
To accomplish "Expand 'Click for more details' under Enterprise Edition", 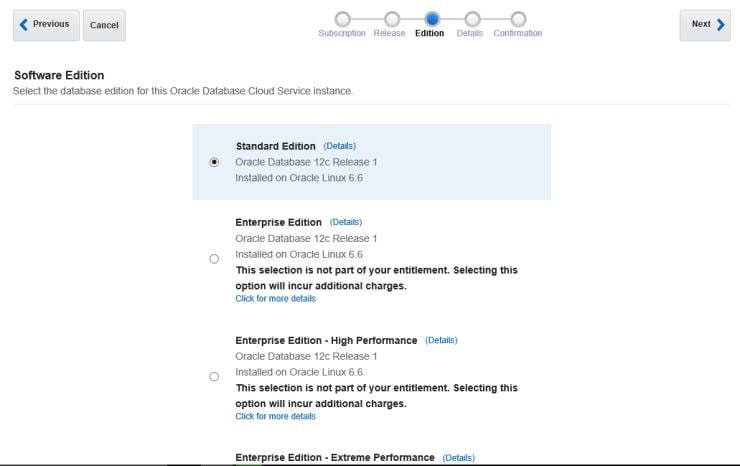I will click(275, 299).
